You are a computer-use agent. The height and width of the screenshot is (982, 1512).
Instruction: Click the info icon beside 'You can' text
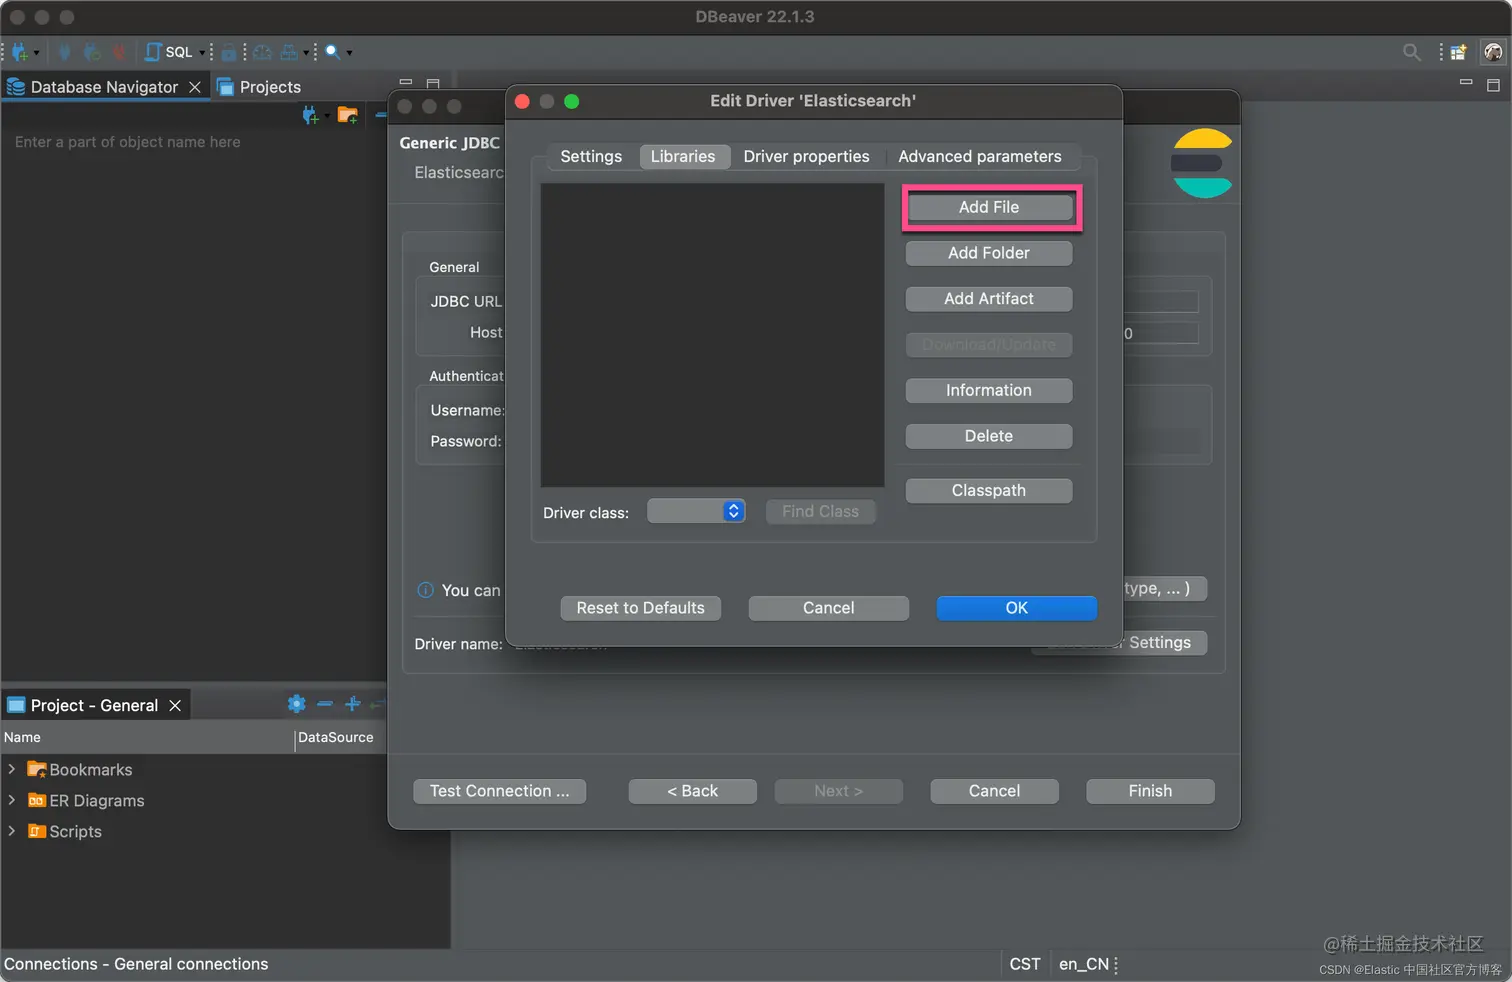coord(425,590)
